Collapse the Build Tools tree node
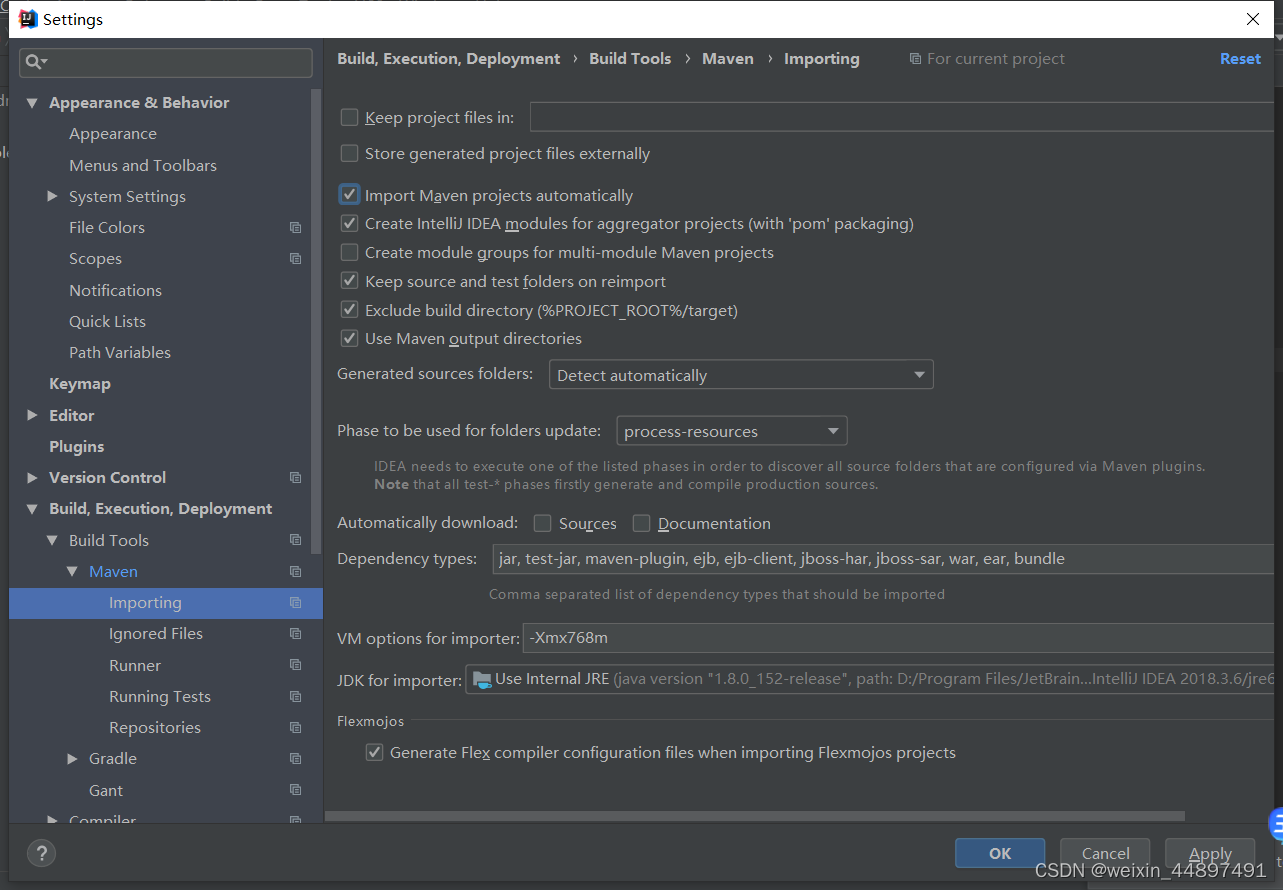Viewport: 1283px width, 890px height. [x=53, y=540]
